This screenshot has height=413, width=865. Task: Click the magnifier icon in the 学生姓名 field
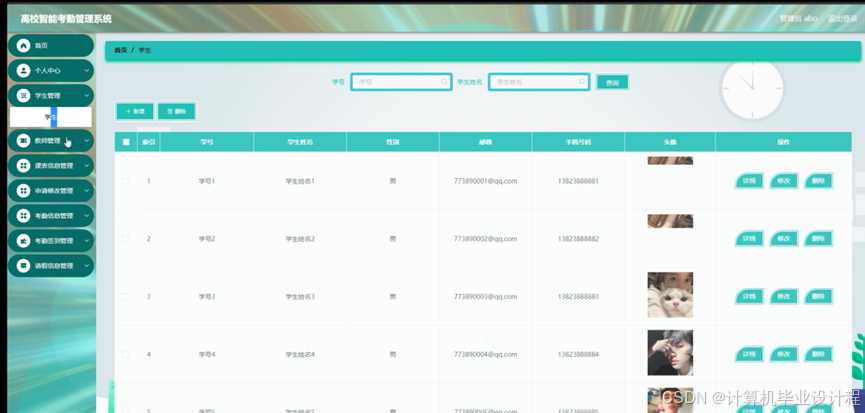(582, 82)
